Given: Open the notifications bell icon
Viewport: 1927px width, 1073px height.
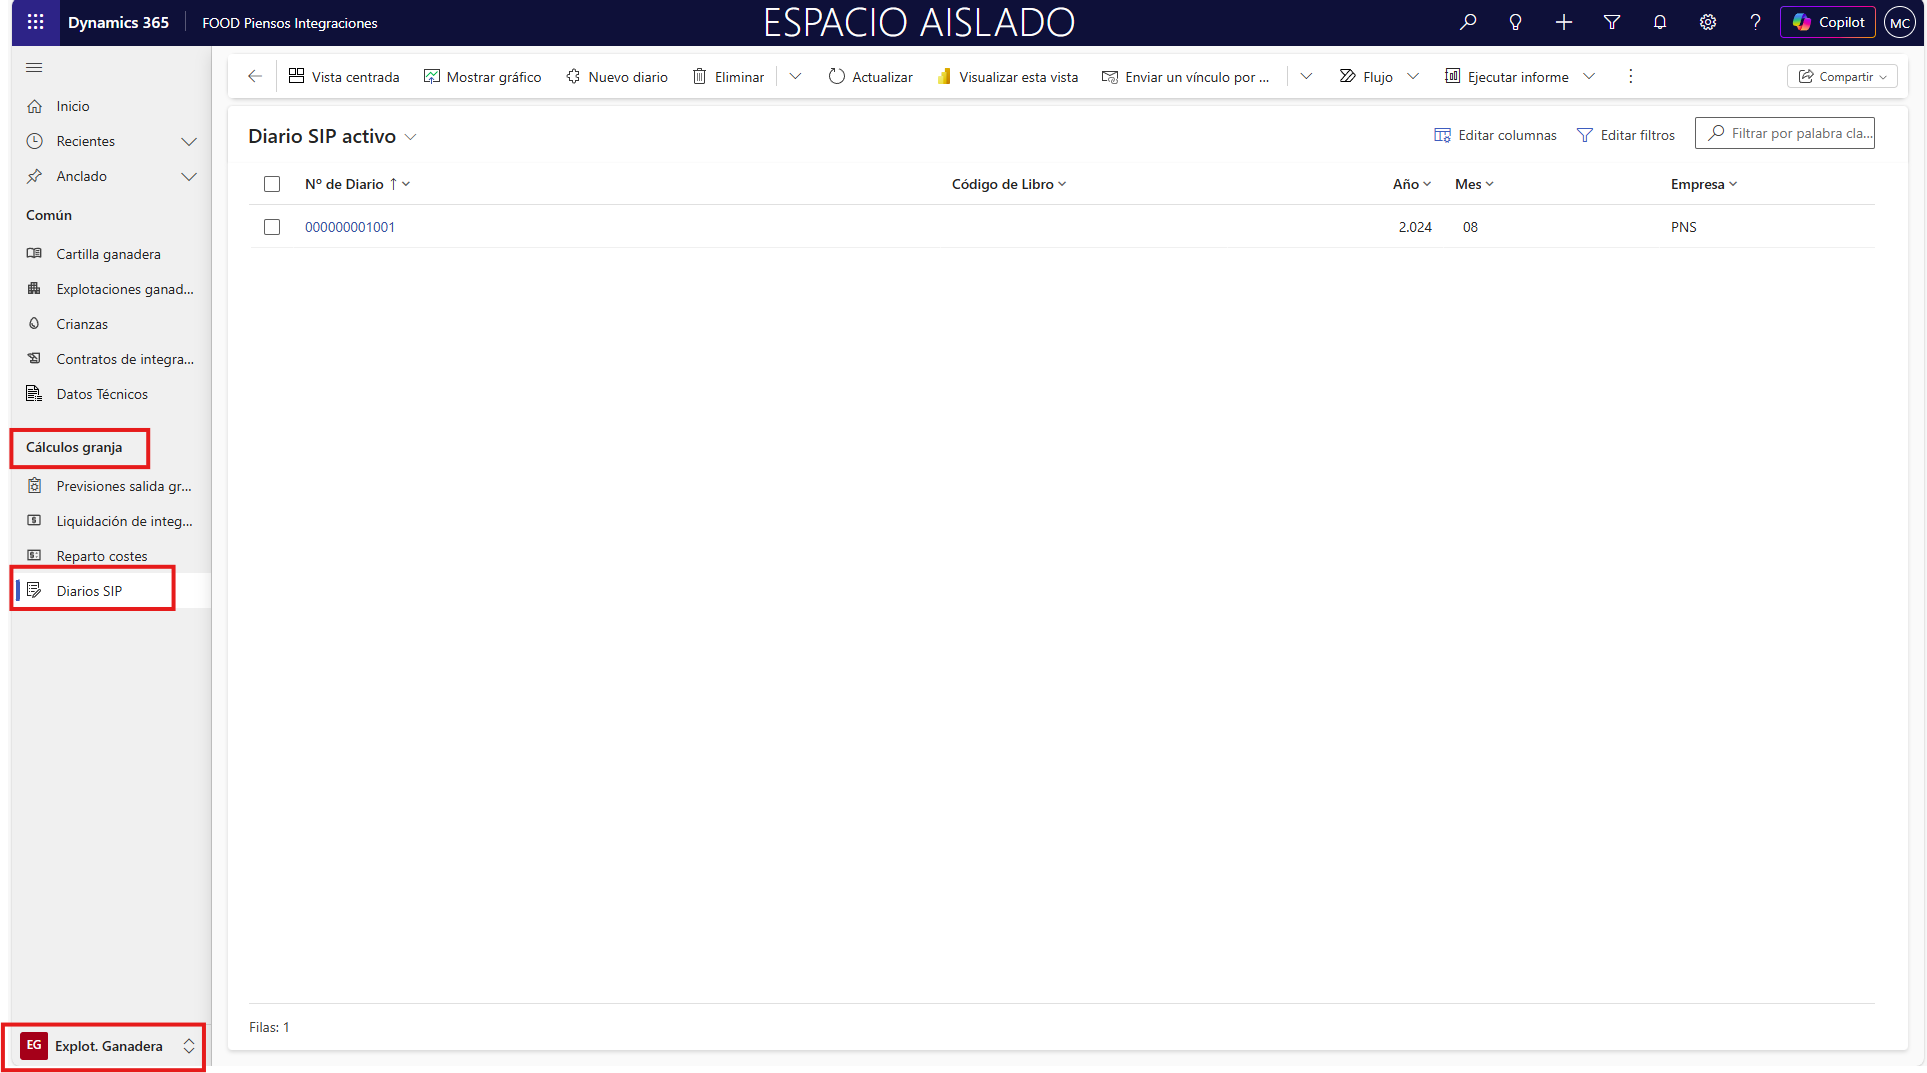Looking at the screenshot, I should [1660, 22].
